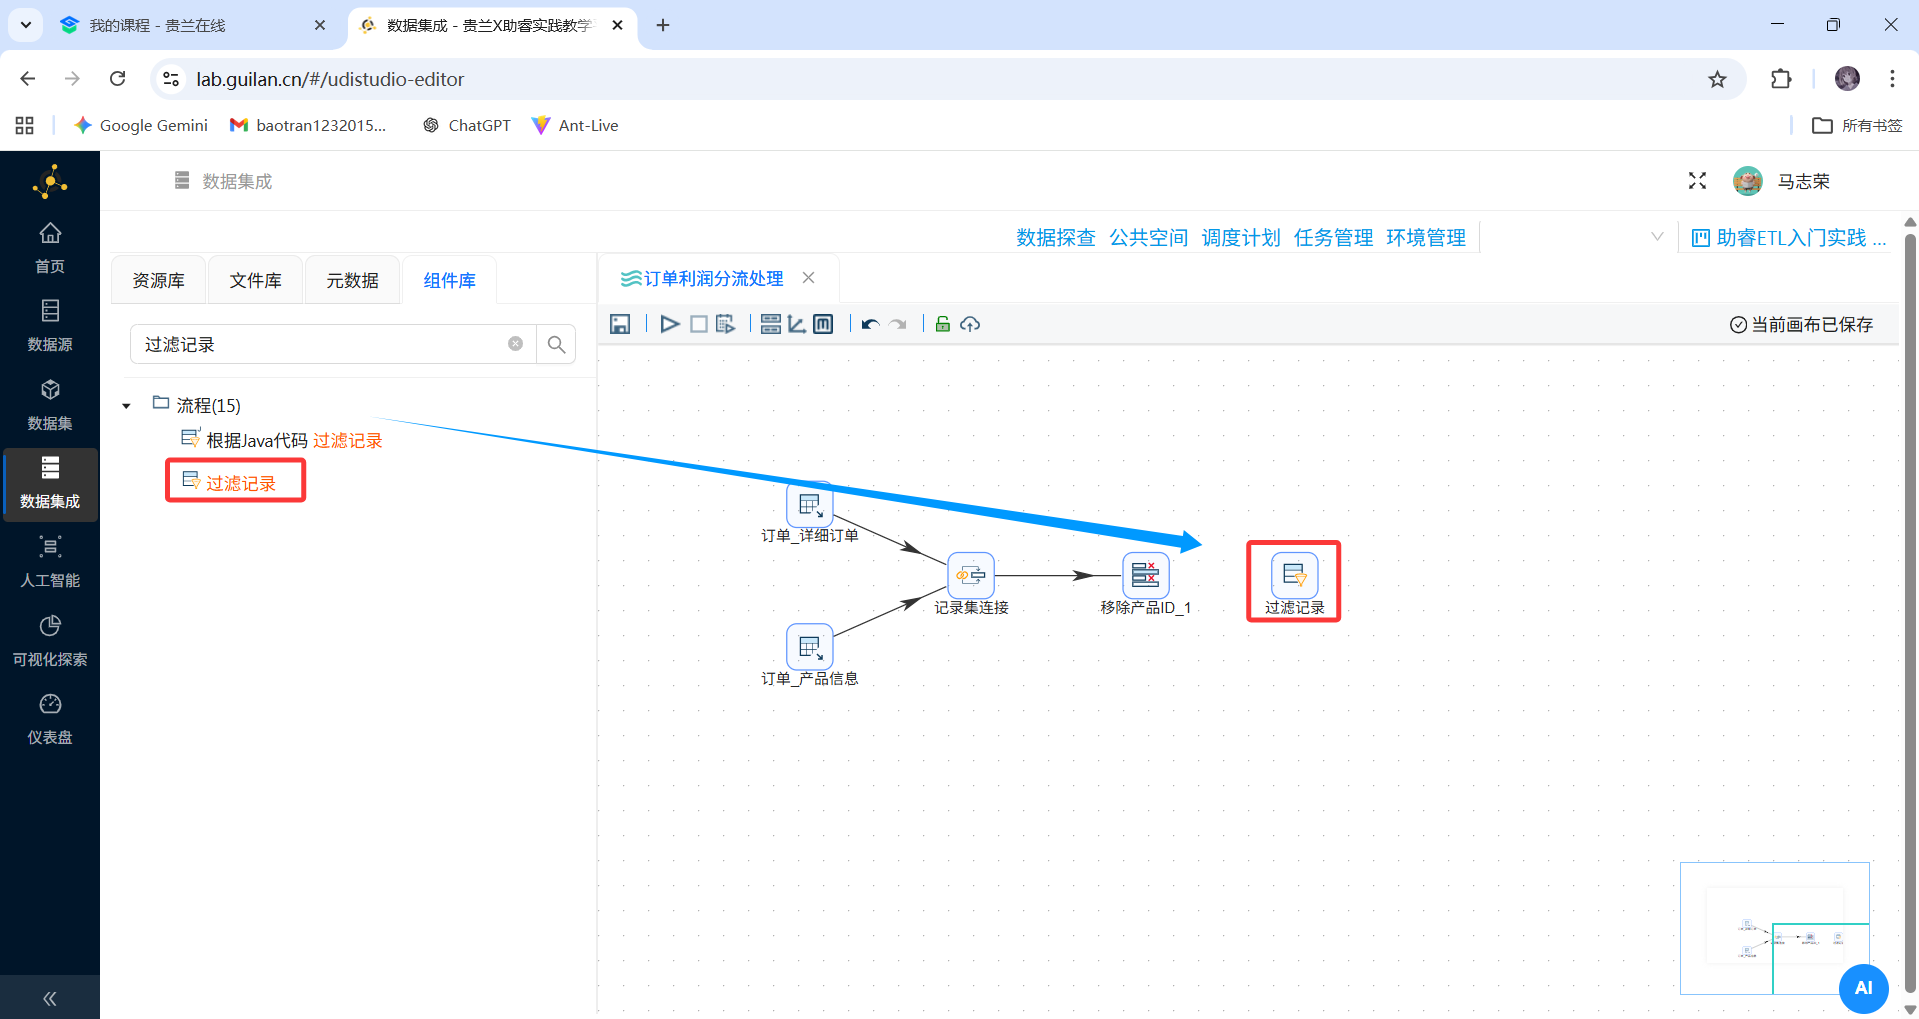Select the 过滤记录 component in the tree

pyautogui.click(x=229, y=483)
